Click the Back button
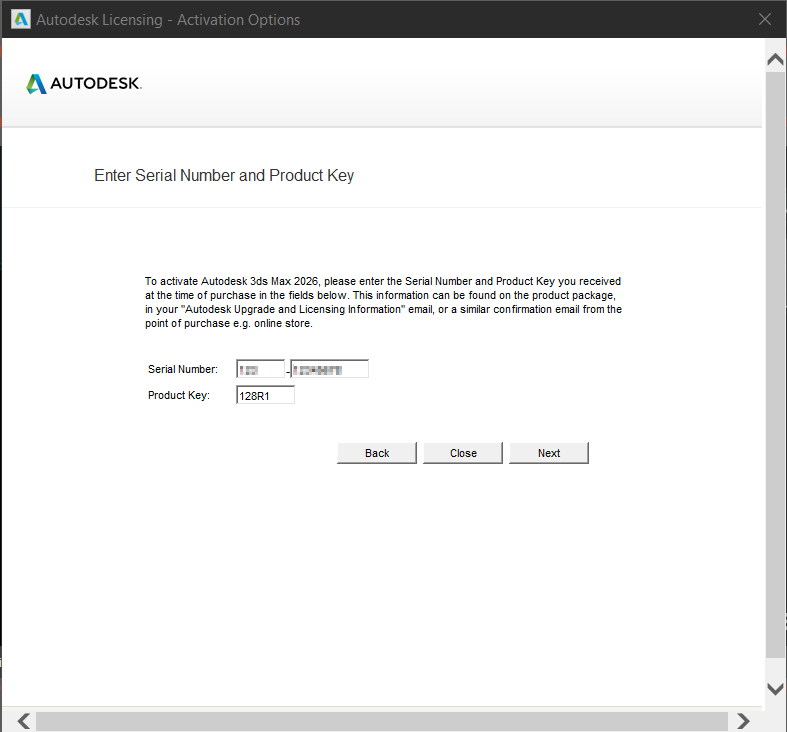This screenshot has height=732, width=787. pos(377,453)
